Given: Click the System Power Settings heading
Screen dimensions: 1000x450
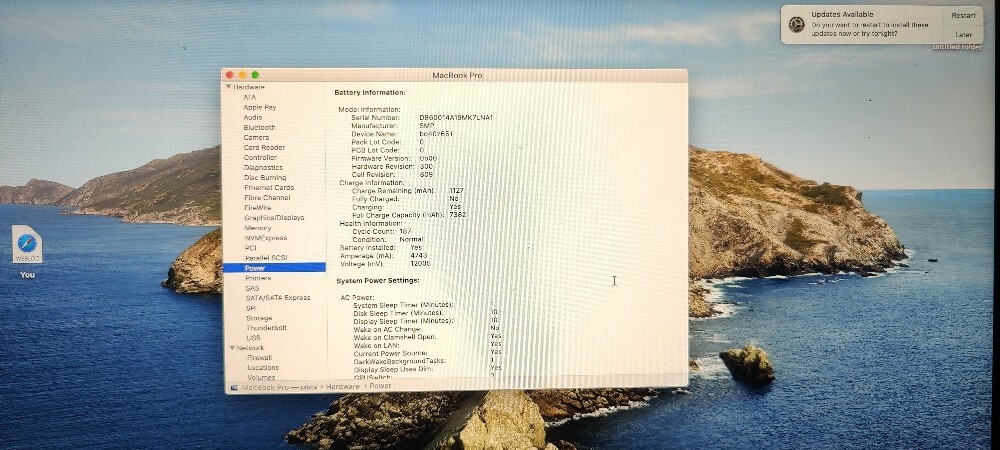Looking at the screenshot, I should [x=378, y=280].
